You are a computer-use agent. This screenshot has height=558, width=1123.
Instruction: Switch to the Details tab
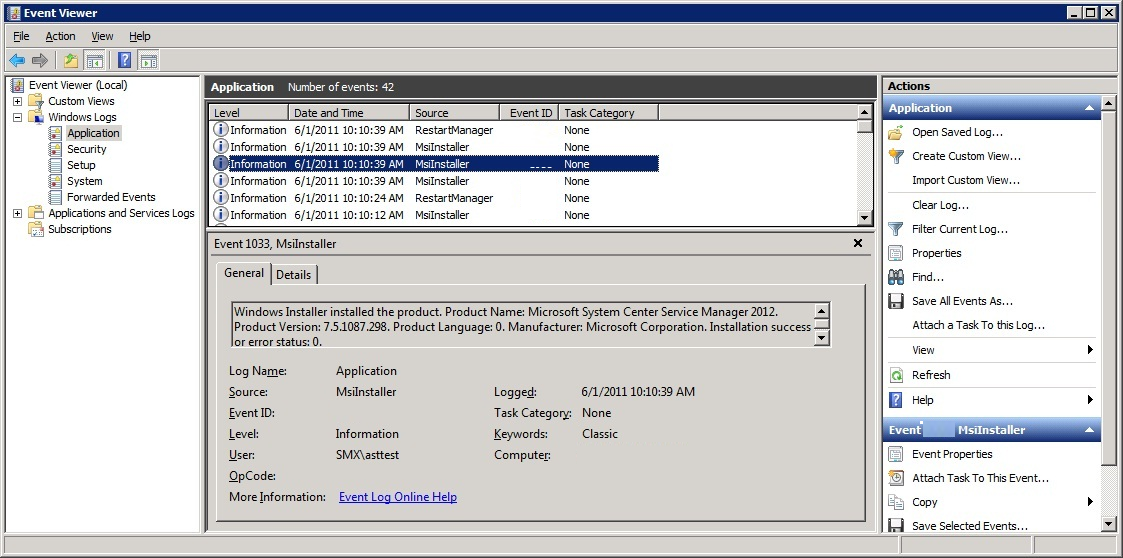(294, 274)
